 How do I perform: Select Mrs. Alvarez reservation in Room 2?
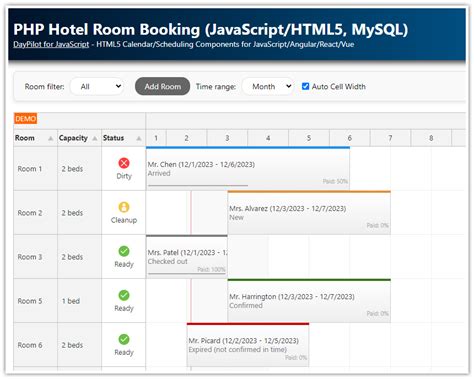click(309, 213)
